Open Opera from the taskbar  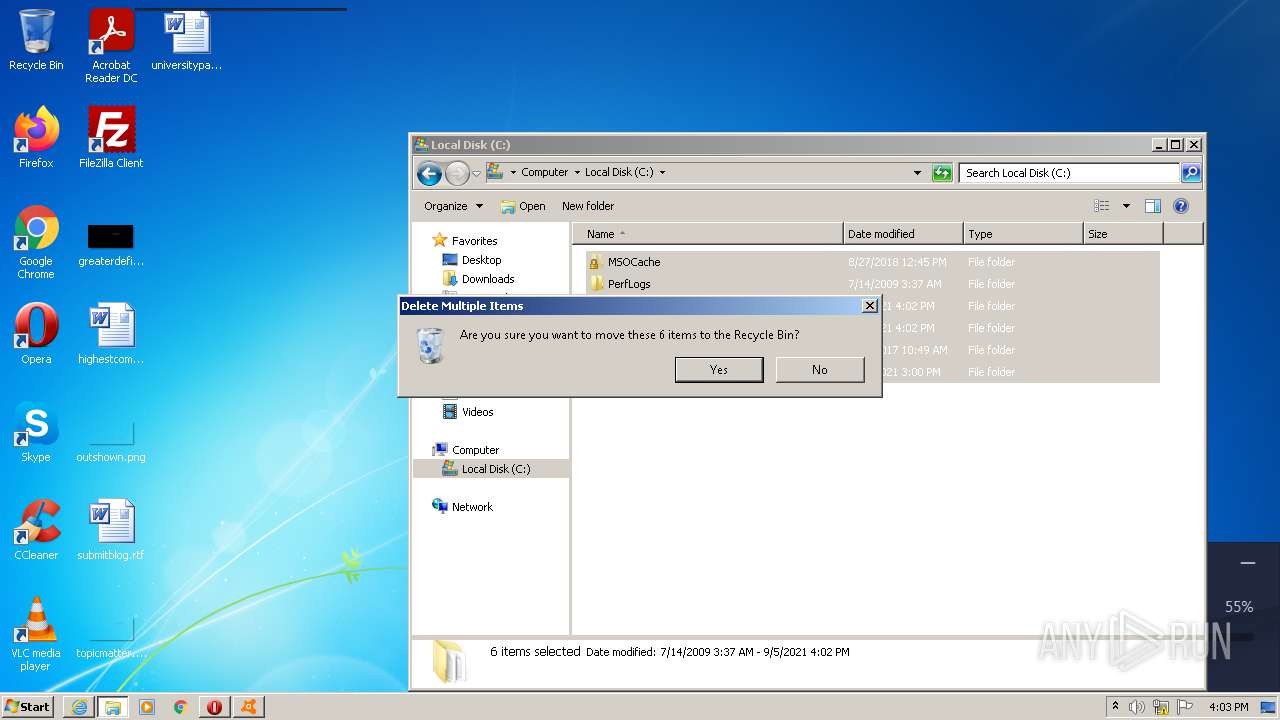pyautogui.click(x=214, y=707)
